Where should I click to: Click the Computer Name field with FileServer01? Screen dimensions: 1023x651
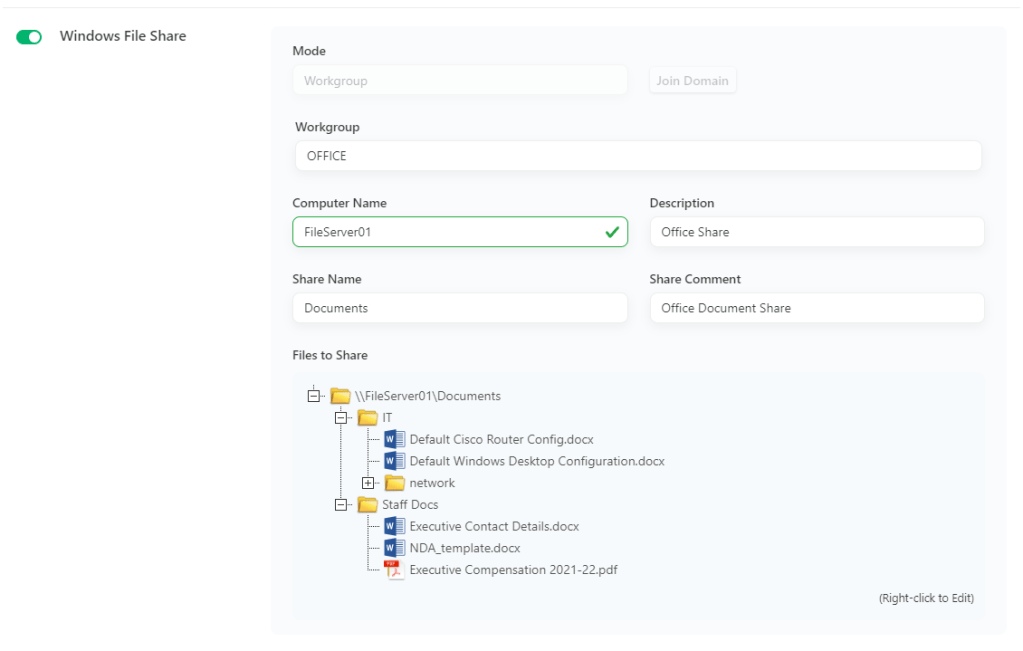[x=450, y=232]
